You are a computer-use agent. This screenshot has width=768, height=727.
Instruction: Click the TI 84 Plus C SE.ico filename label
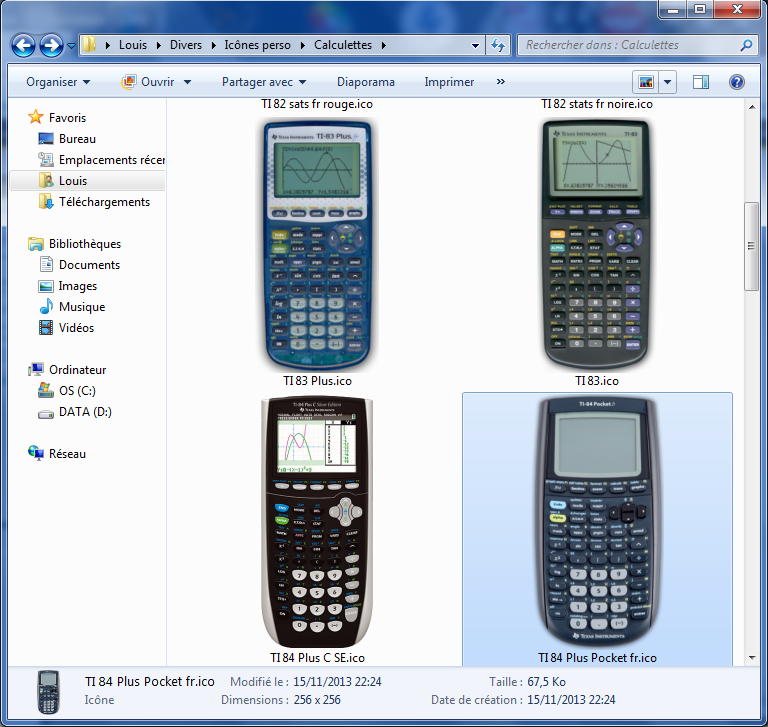[x=317, y=657]
